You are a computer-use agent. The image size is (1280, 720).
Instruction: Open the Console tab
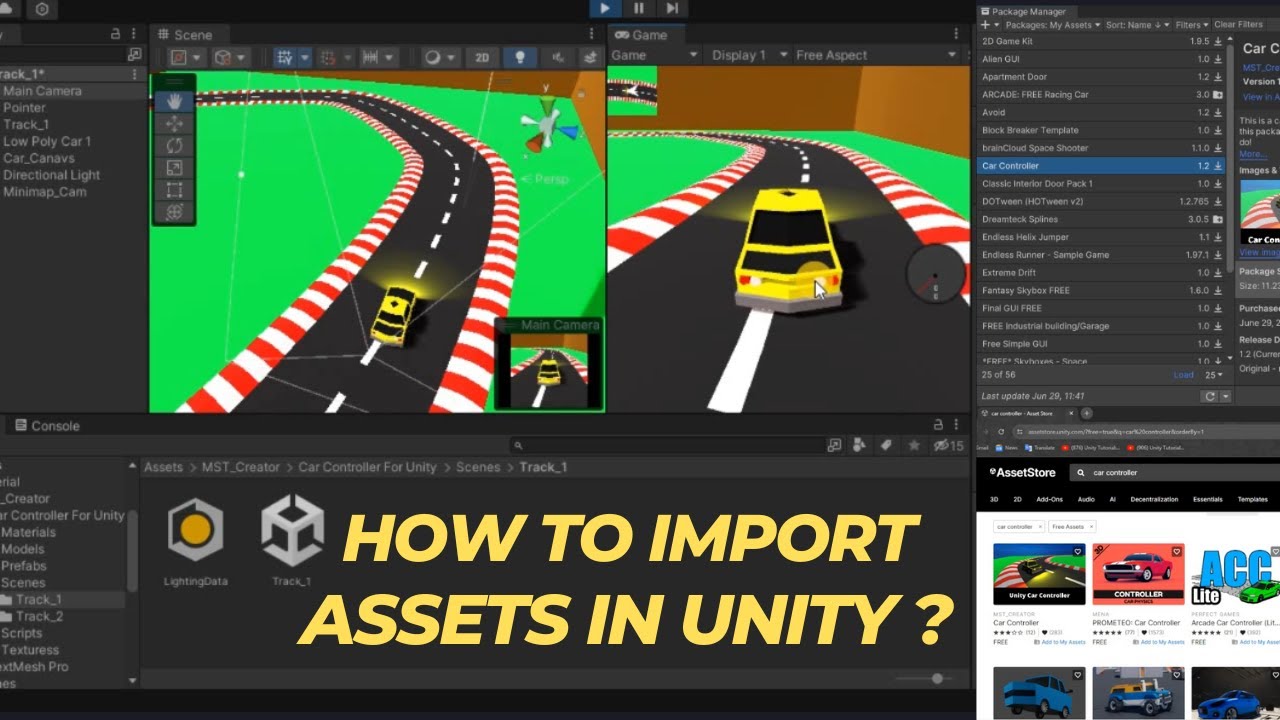click(46, 426)
